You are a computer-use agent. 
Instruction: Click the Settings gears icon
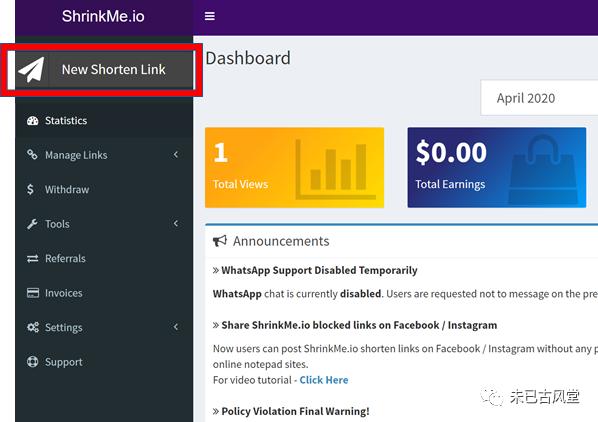point(33,327)
